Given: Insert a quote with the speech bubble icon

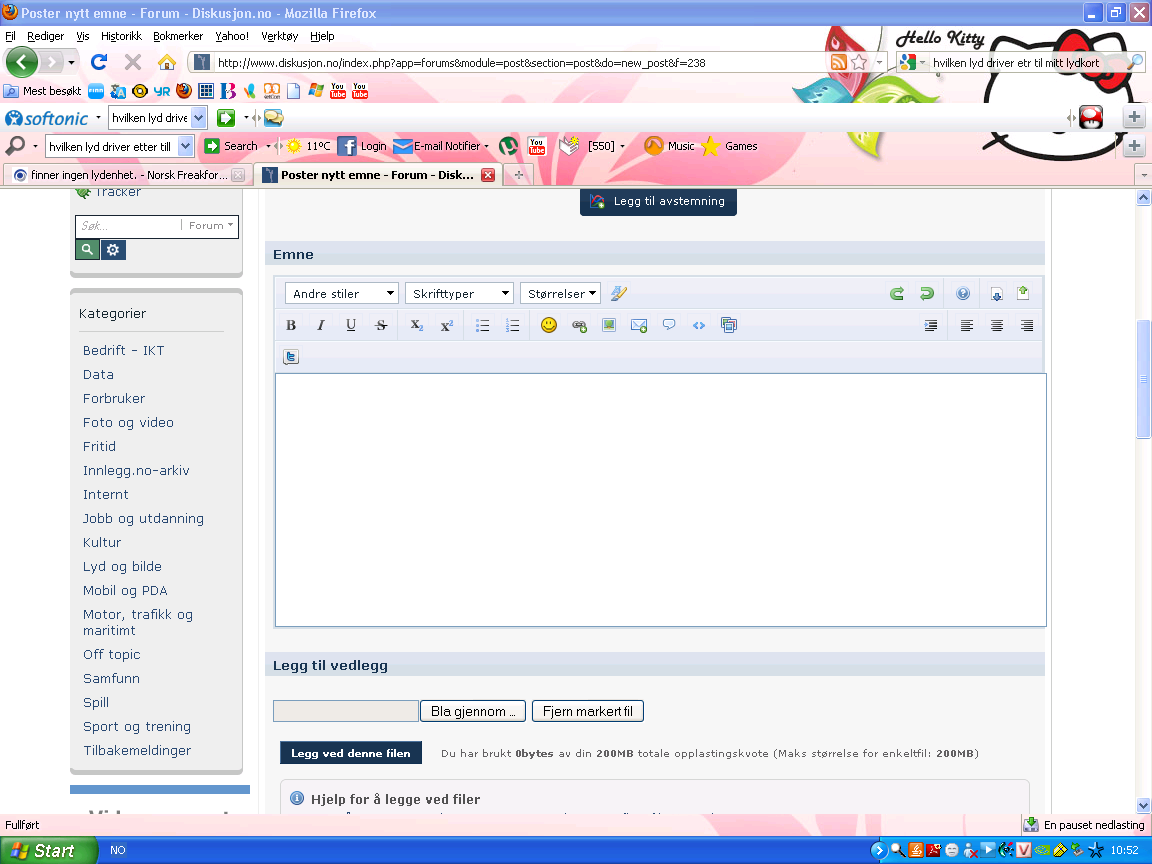Looking at the screenshot, I should coord(669,325).
